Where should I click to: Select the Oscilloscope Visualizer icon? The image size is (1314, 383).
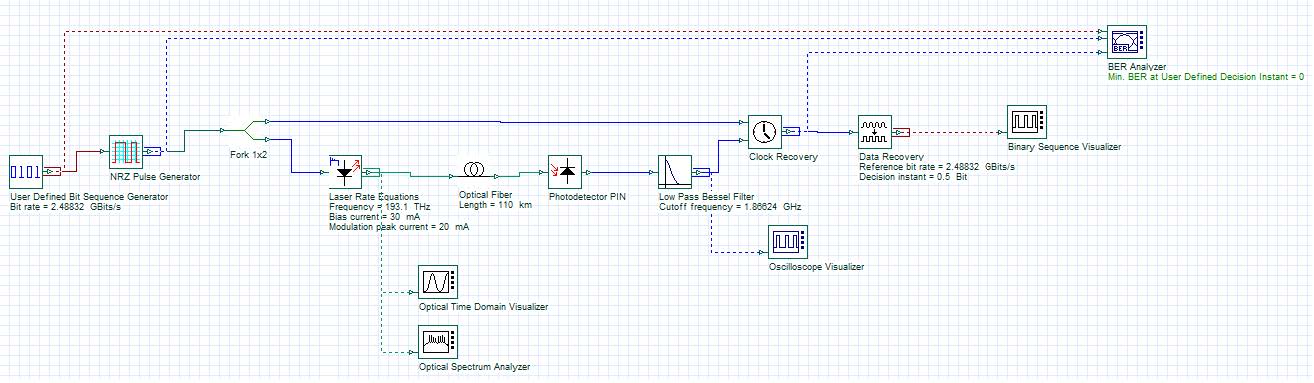coord(786,241)
